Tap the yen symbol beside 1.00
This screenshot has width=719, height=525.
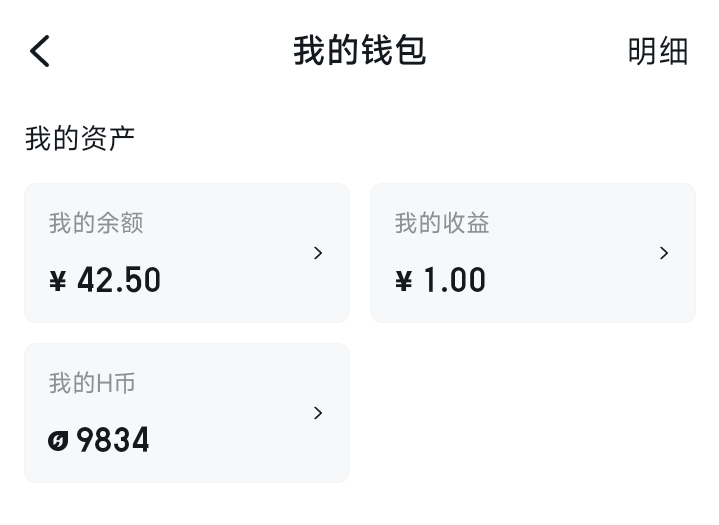(x=404, y=281)
